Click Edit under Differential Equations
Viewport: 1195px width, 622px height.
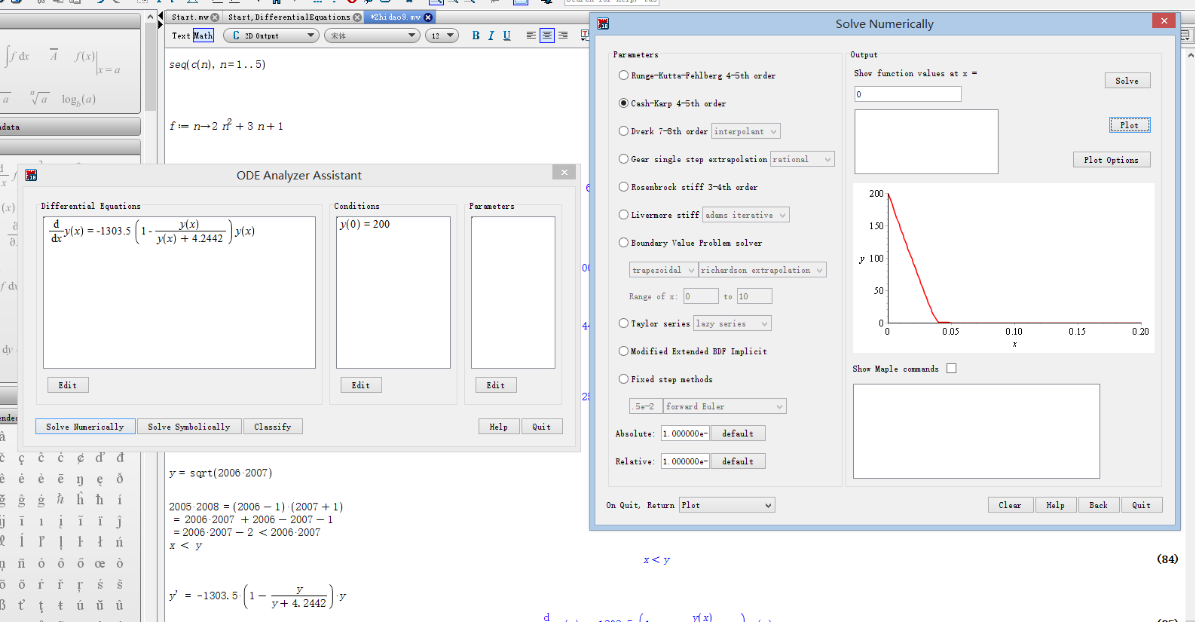[x=68, y=385]
